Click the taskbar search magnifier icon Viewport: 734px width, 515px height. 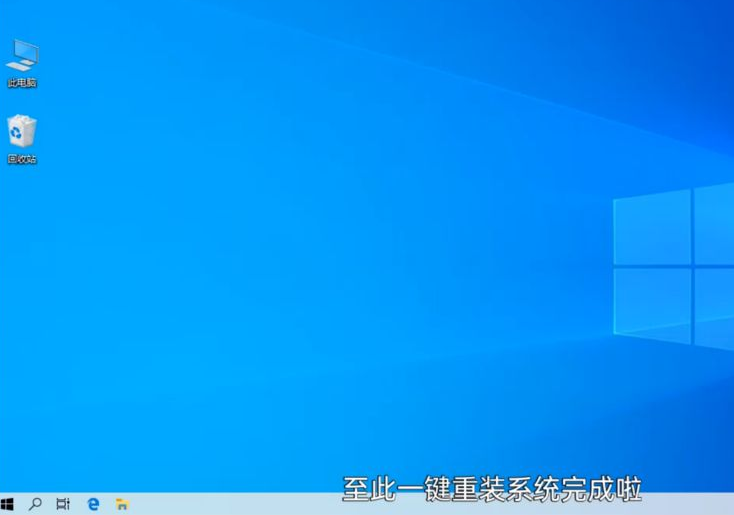[35, 505]
